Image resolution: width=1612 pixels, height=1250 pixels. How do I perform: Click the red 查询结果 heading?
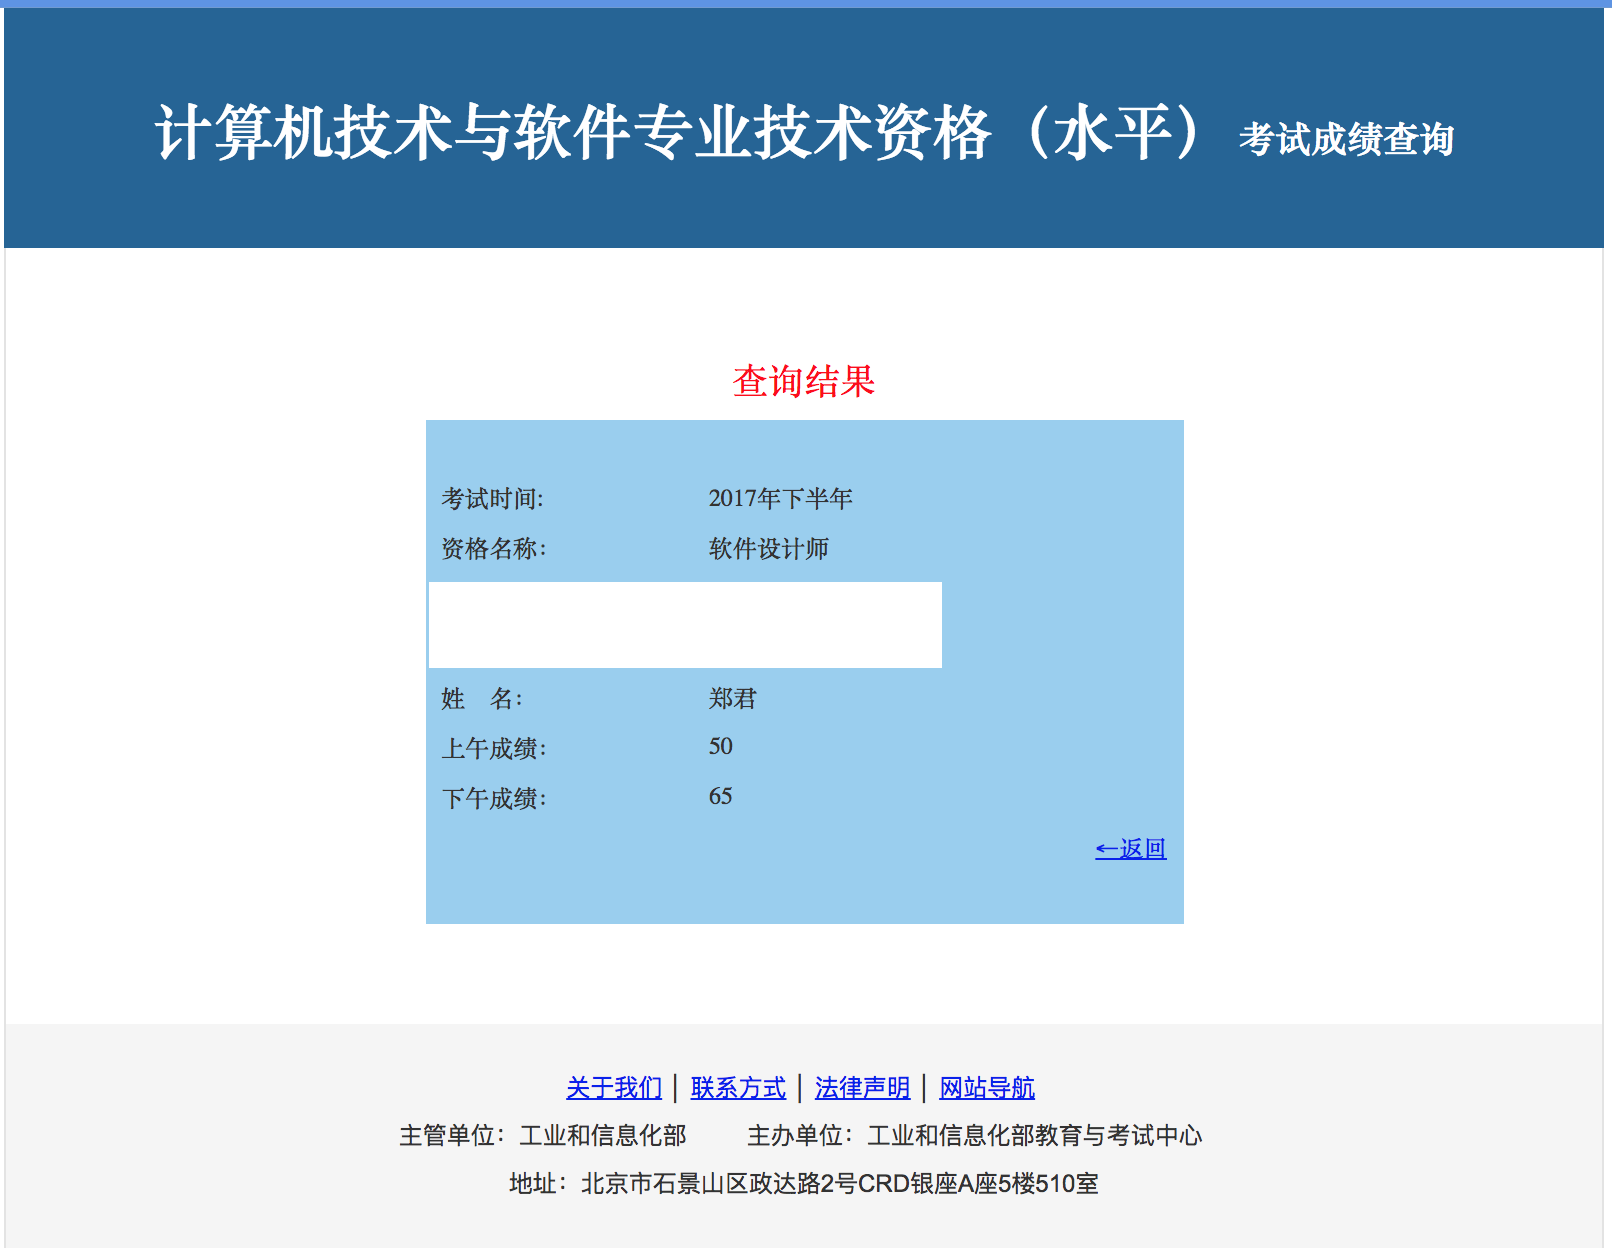tap(804, 381)
